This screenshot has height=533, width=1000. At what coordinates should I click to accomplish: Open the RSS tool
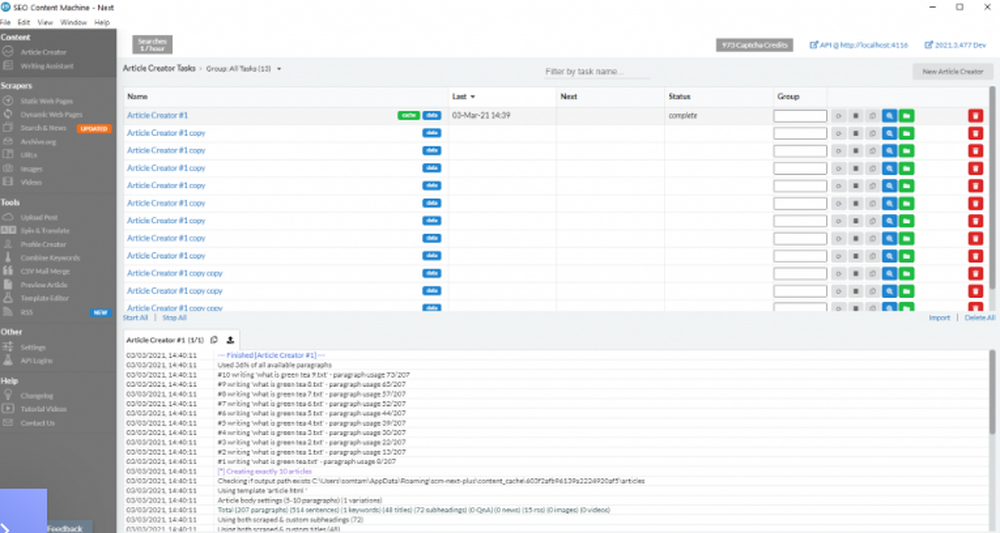(x=26, y=312)
